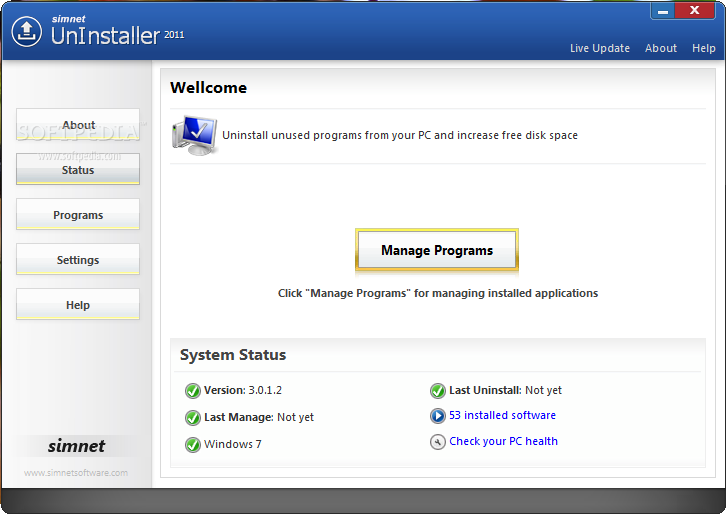Click the Uninstall unused programs description text
This screenshot has width=726, height=514.
400,135
